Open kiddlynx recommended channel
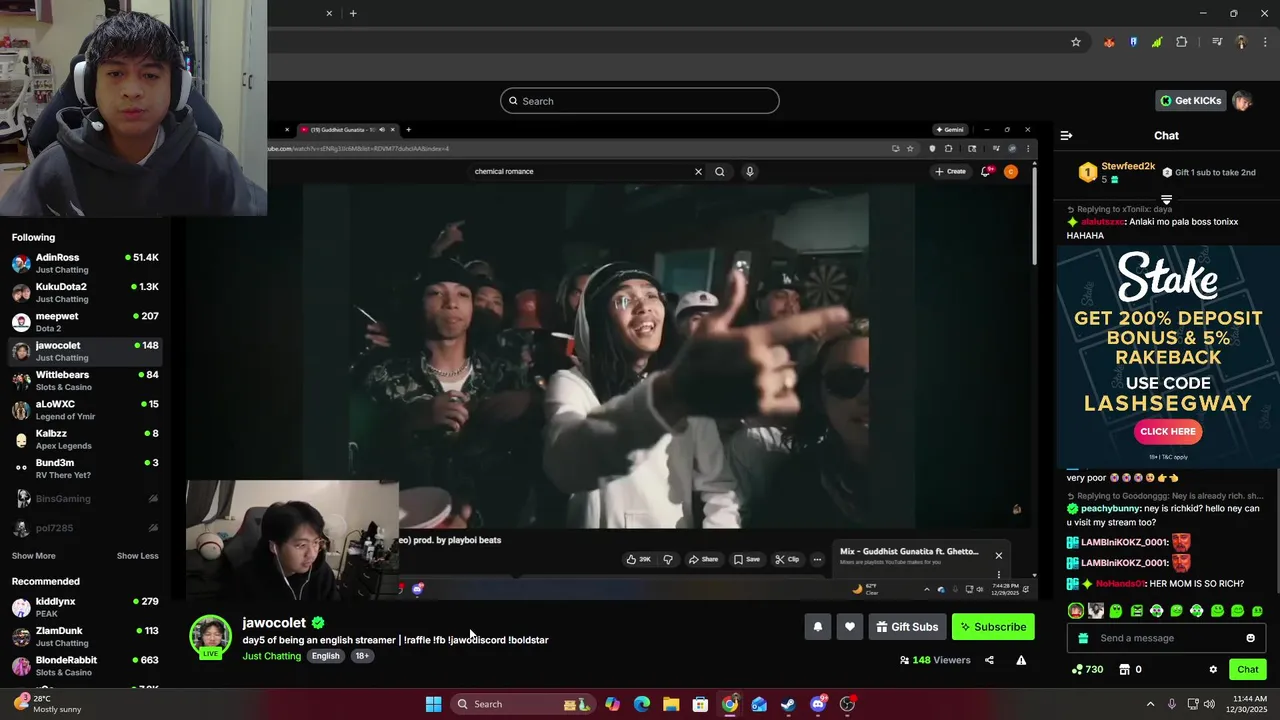The height and width of the screenshot is (720, 1280). coord(86,607)
